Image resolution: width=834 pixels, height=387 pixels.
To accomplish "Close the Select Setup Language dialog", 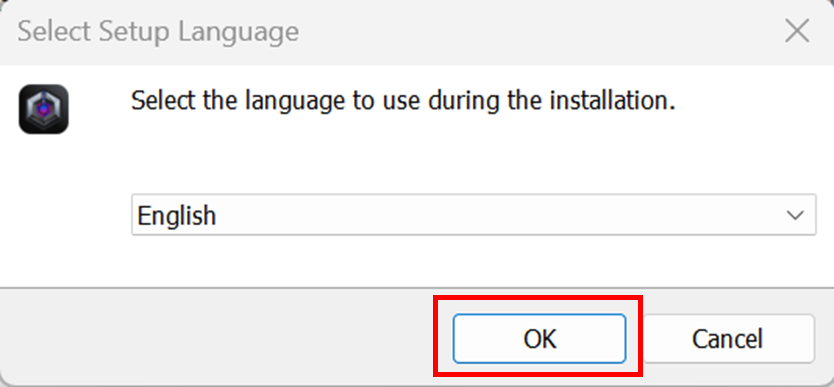I will (797, 31).
